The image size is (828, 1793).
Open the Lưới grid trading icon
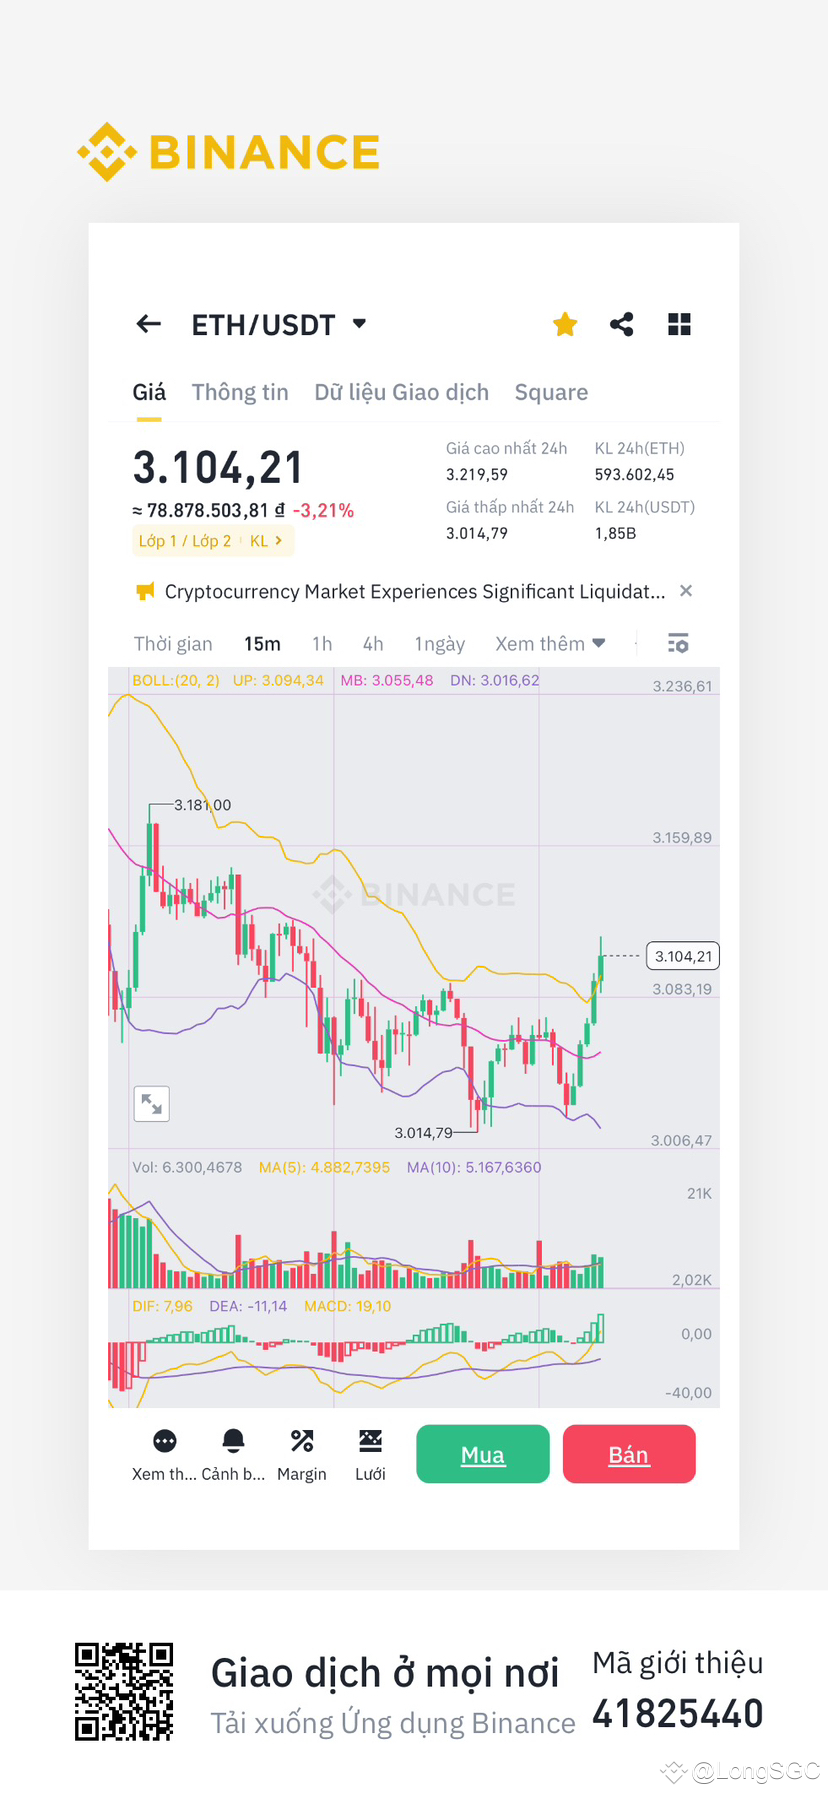[370, 1440]
